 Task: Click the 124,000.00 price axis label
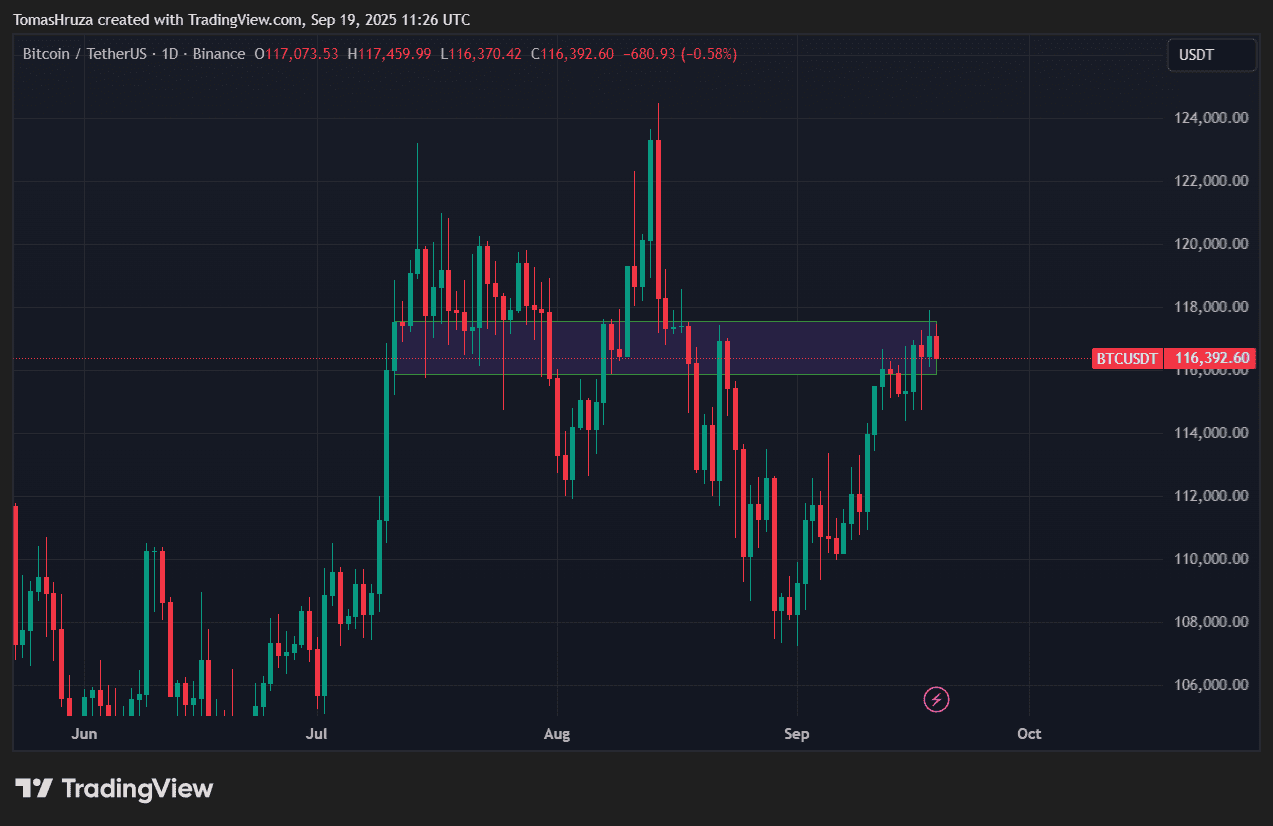(1210, 118)
